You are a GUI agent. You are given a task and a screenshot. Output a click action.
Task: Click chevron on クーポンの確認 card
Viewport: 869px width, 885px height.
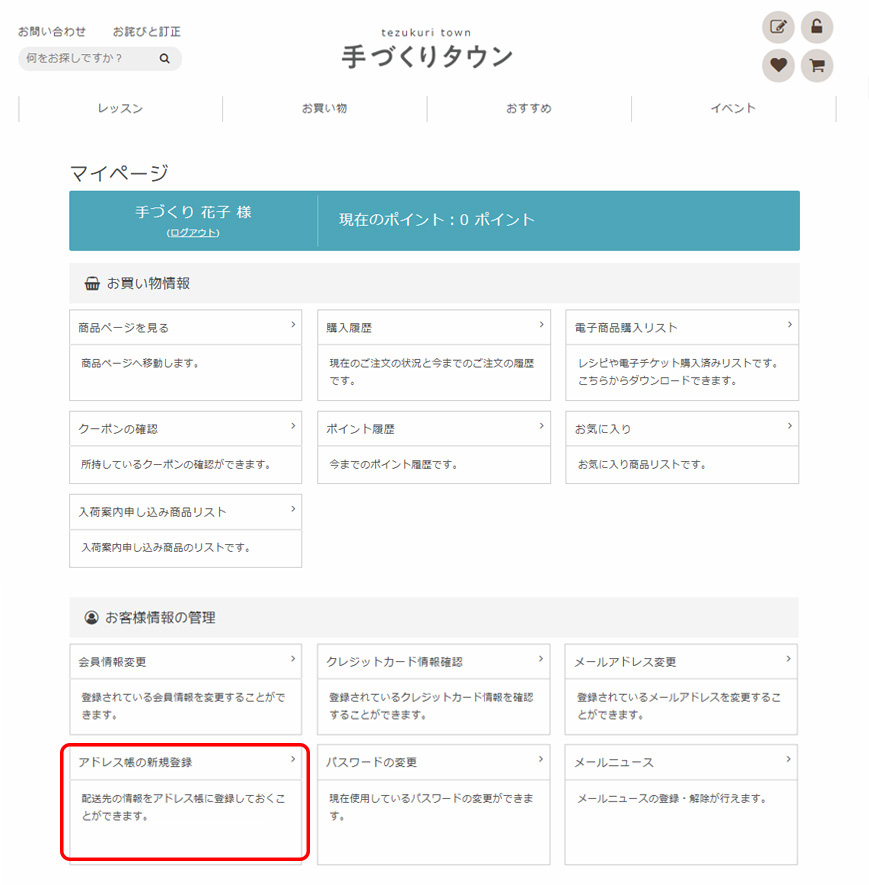pos(293,426)
